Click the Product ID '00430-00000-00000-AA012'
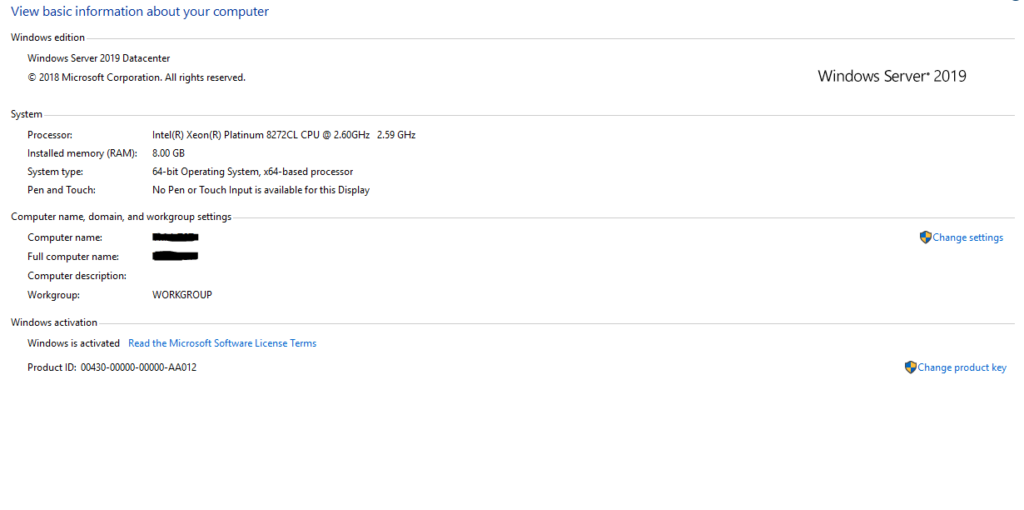 [x=138, y=368]
